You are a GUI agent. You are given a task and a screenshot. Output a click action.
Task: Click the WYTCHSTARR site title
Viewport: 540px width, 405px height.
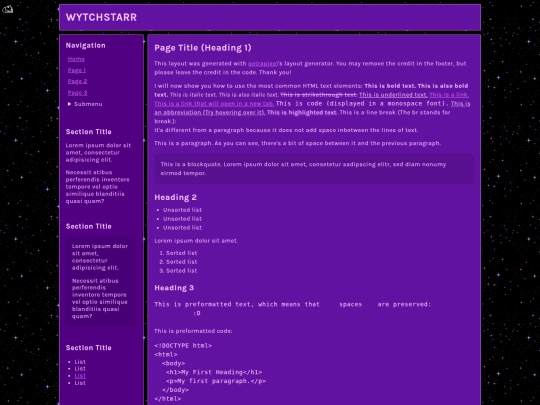point(101,17)
